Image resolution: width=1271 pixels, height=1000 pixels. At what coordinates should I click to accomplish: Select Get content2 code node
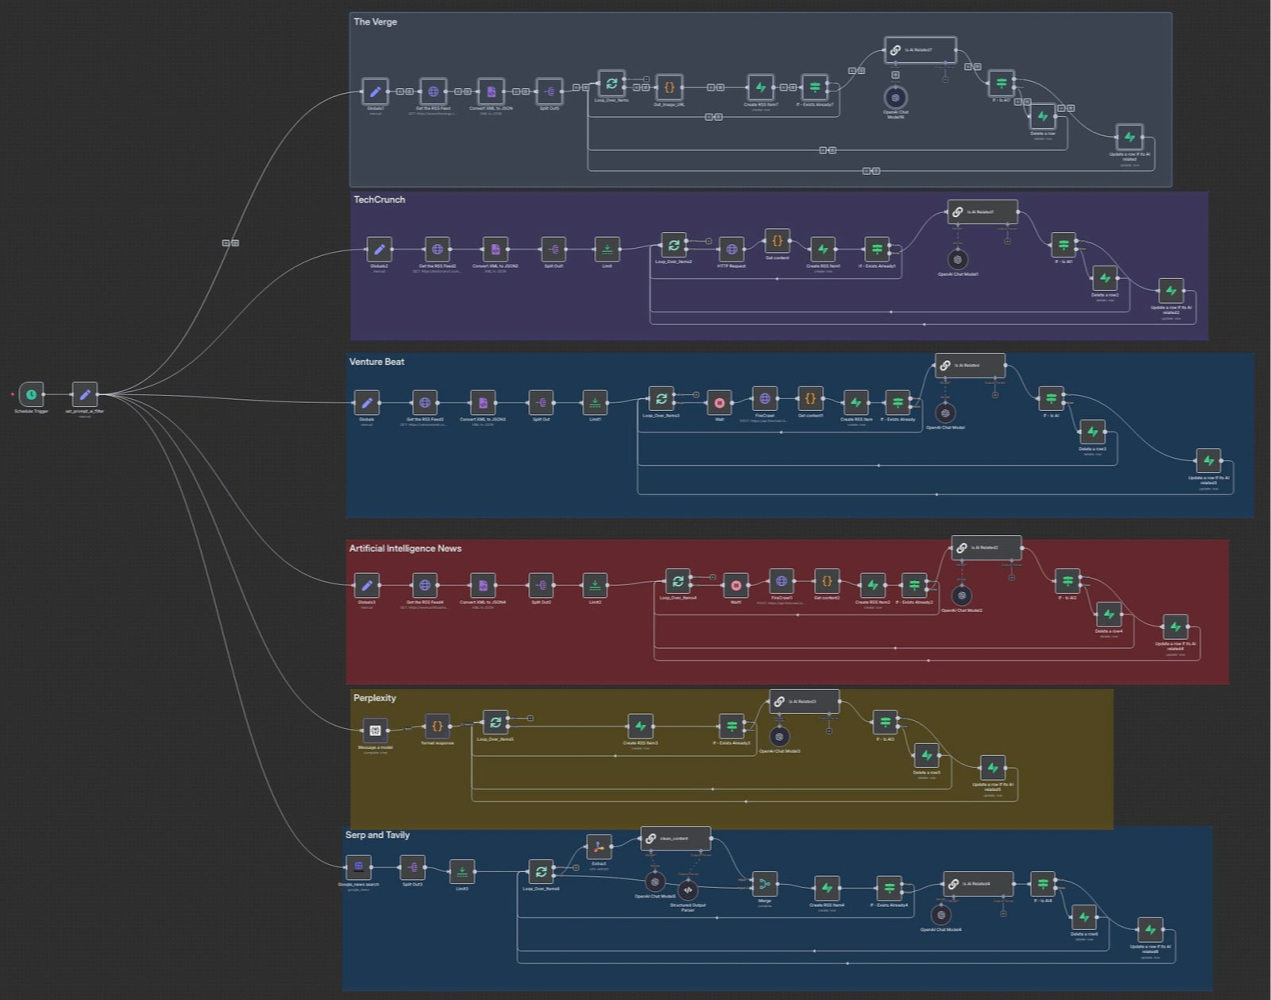coord(826,581)
